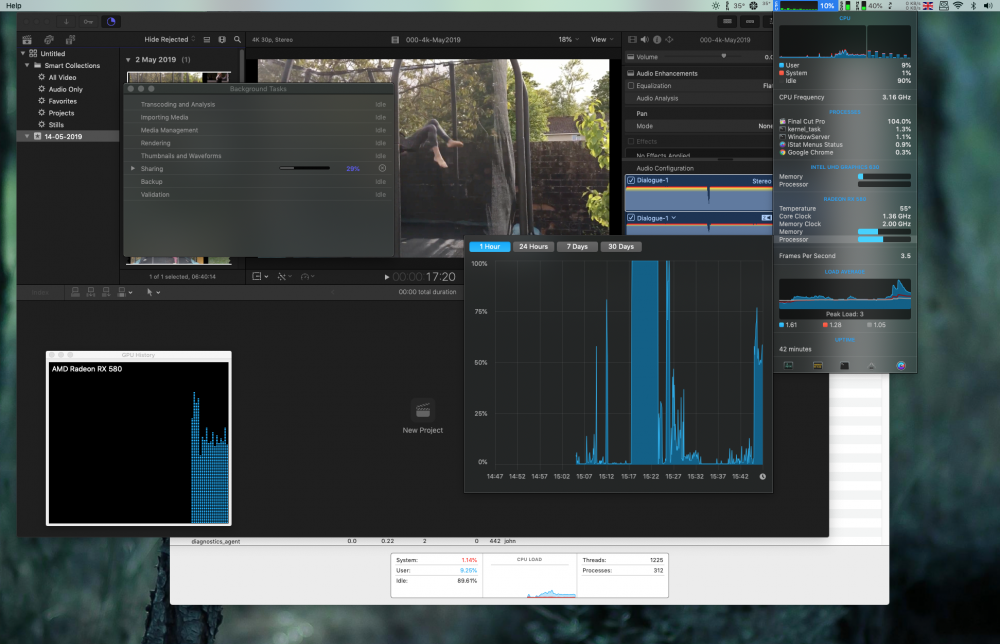Image resolution: width=1000 pixels, height=644 pixels.
Task: Toggle the Background Tasks progress circle icon
Action: 111,22
